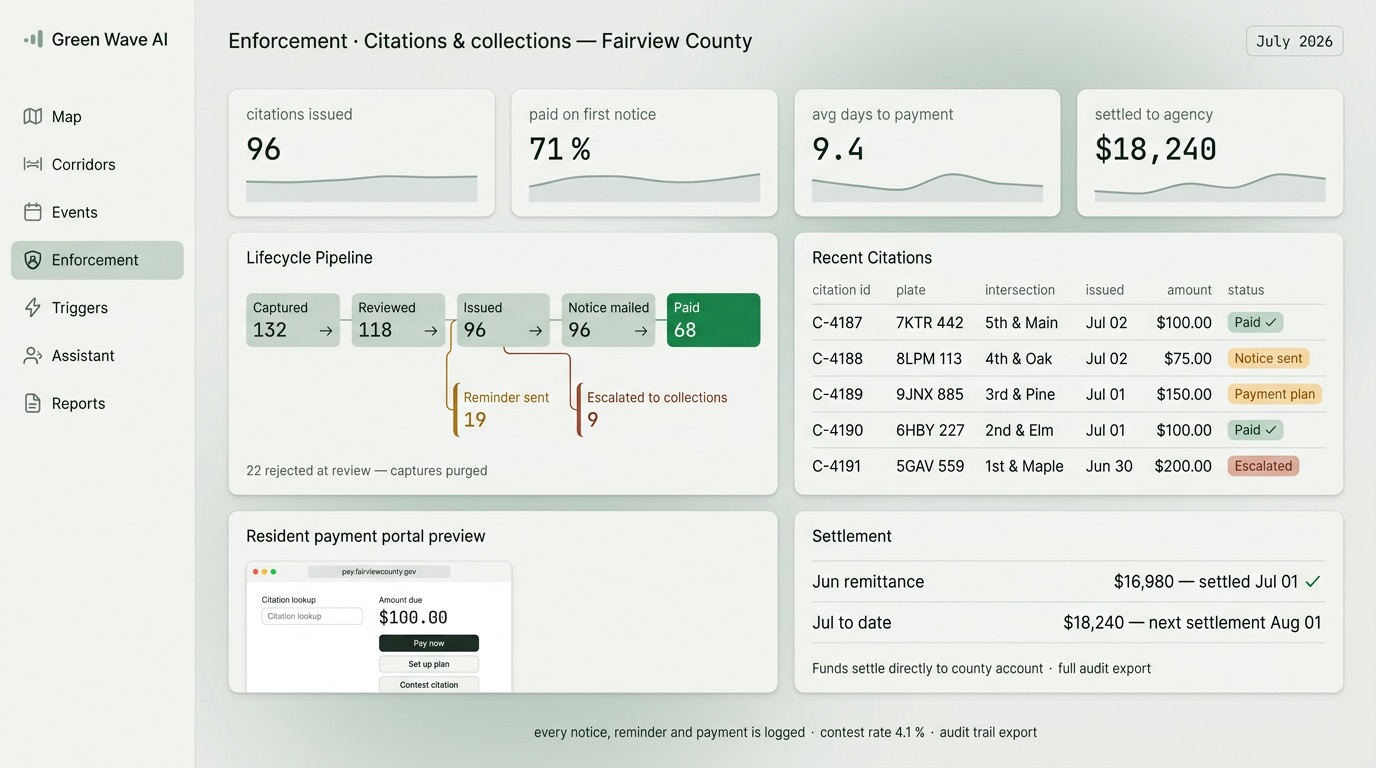The width and height of the screenshot is (1376, 768).
Task: Click the contest rate 4.1 % text
Action: [872, 732]
